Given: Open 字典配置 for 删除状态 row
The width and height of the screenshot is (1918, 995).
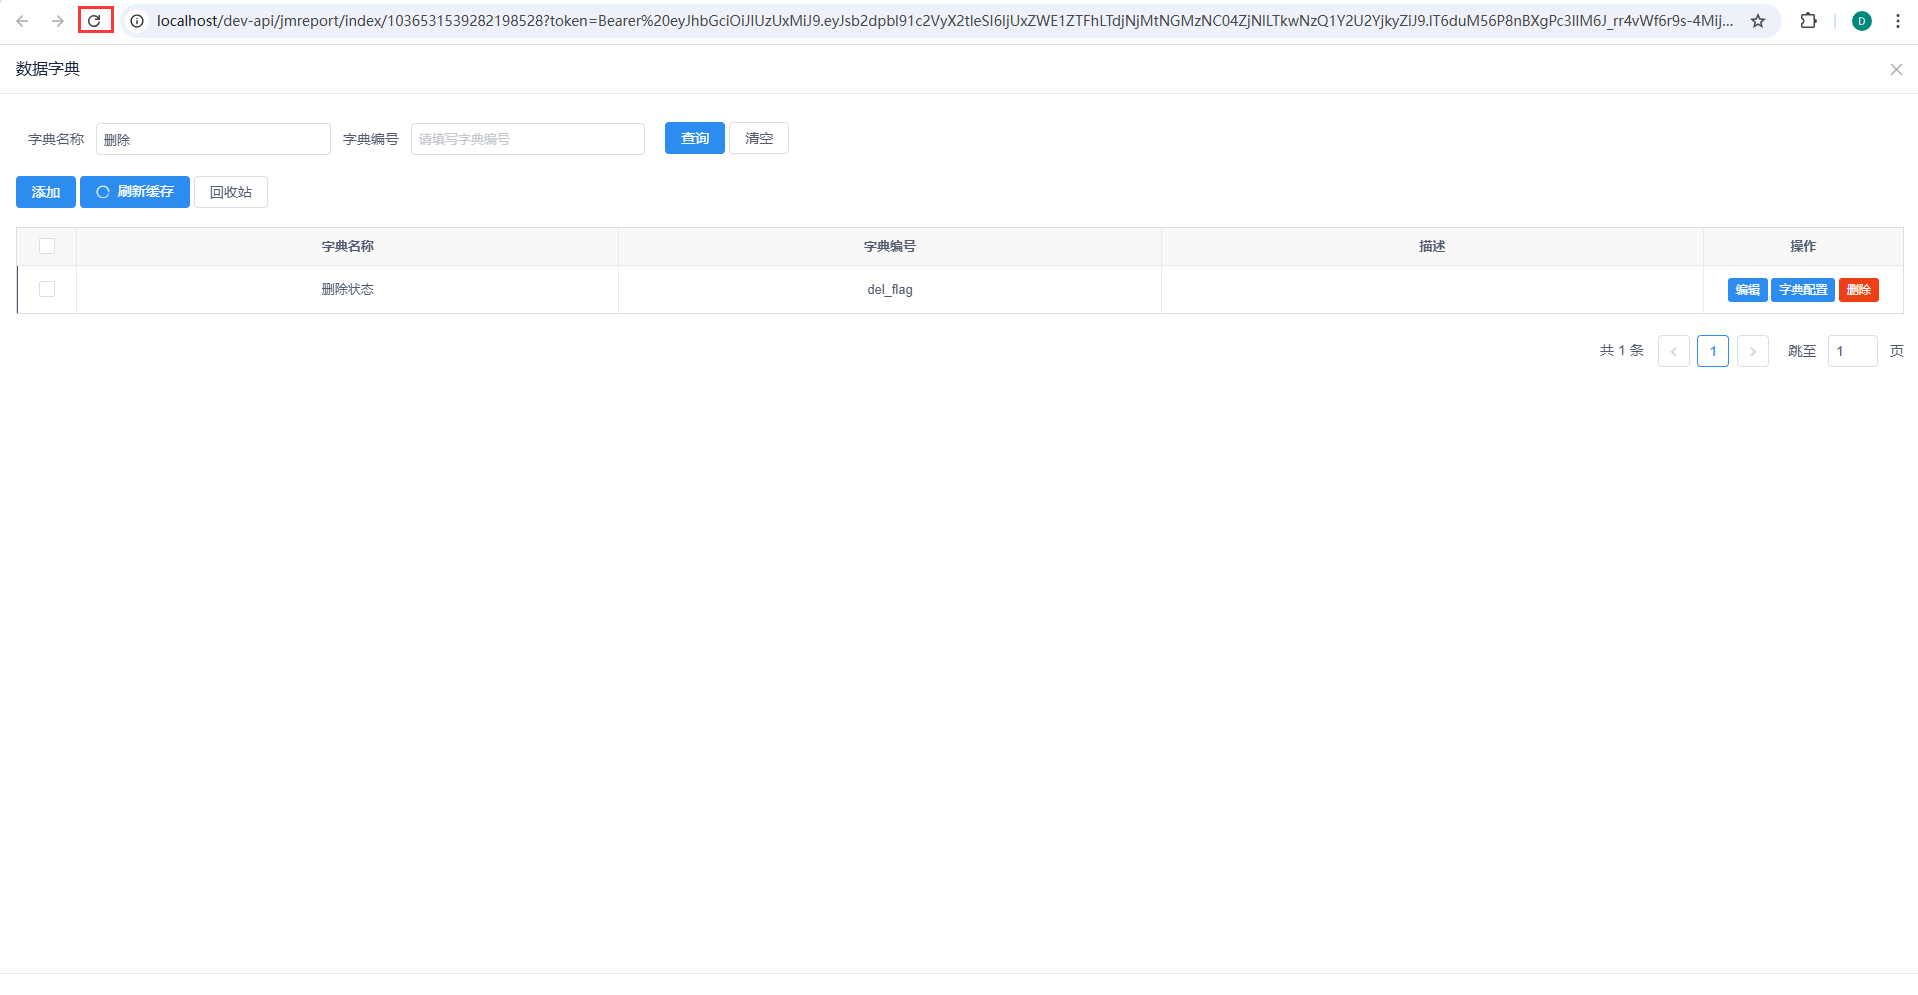Looking at the screenshot, I should pyautogui.click(x=1803, y=290).
